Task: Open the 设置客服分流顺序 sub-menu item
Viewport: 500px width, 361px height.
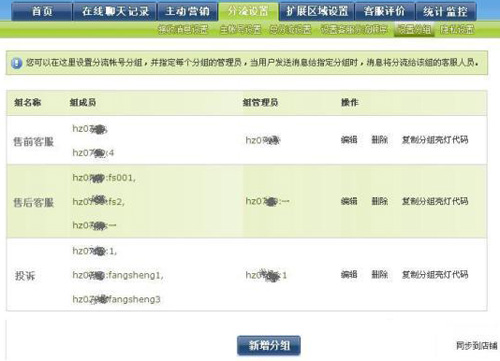Action: coord(354,30)
